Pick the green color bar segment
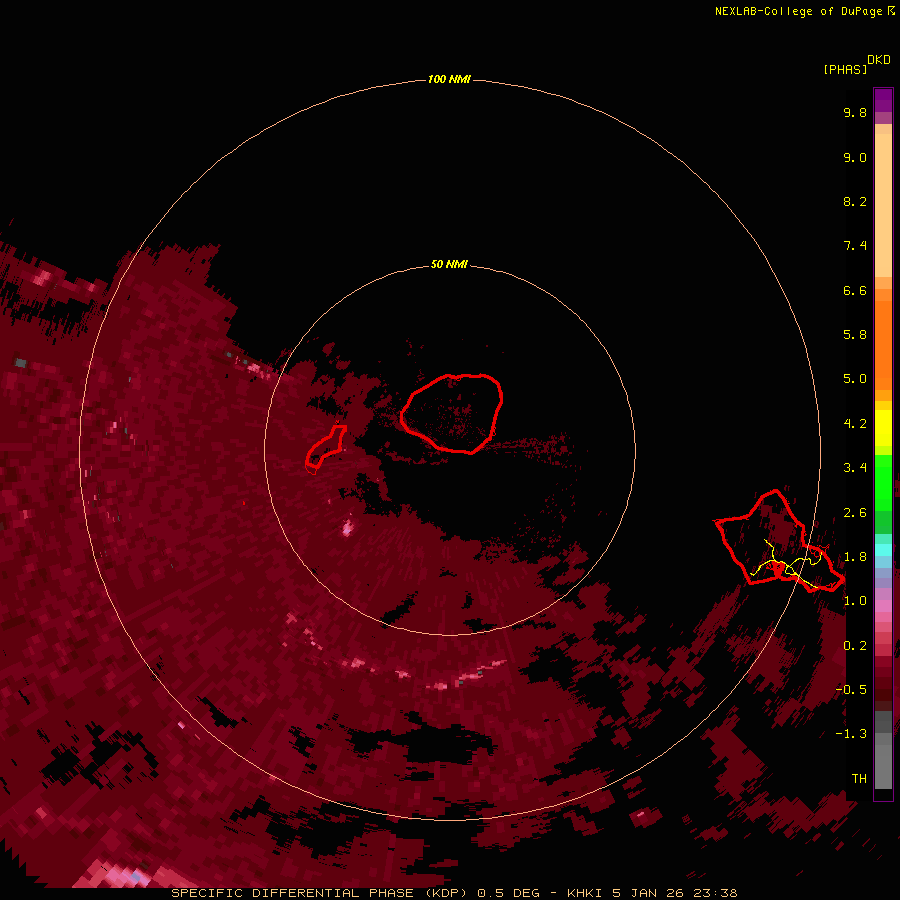This screenshot has height=900, width=900. (883, 482)
